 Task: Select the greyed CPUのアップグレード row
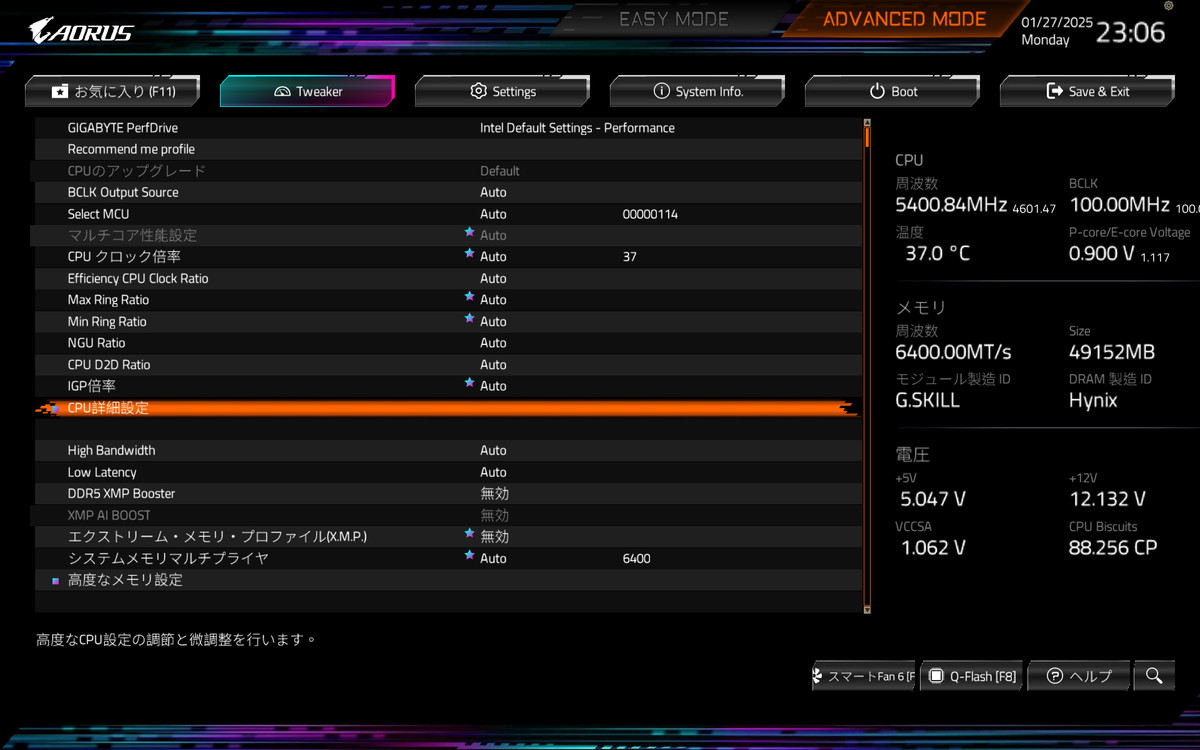coord(448,171)
